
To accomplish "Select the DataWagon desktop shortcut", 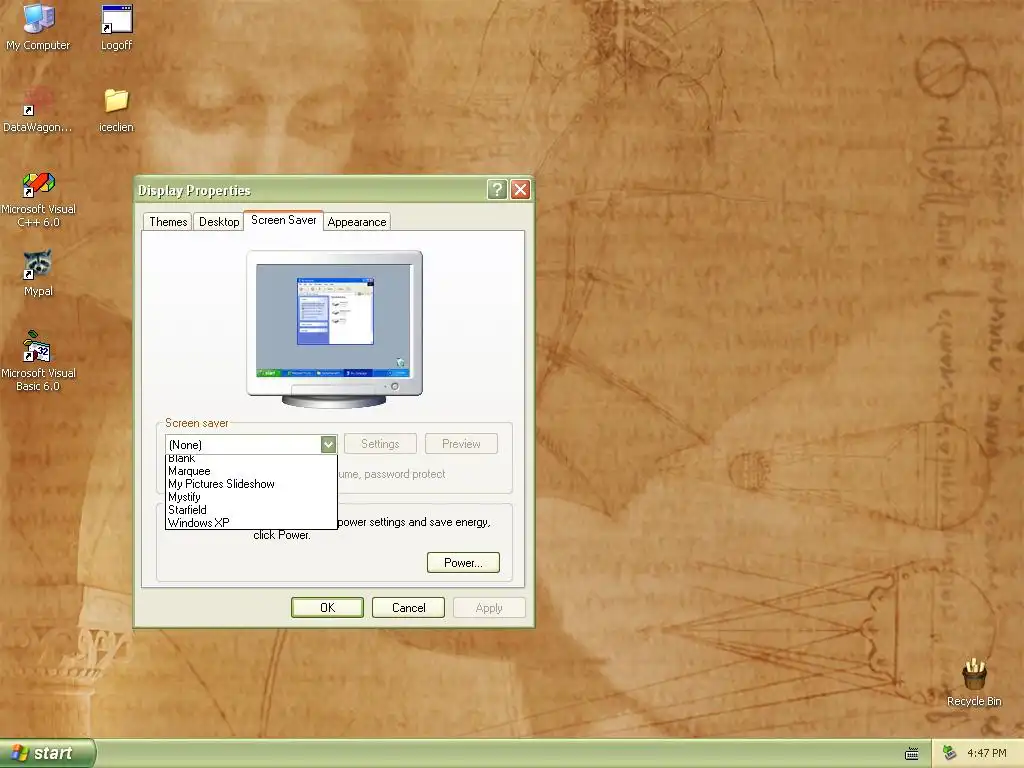I will click(38, 109).
